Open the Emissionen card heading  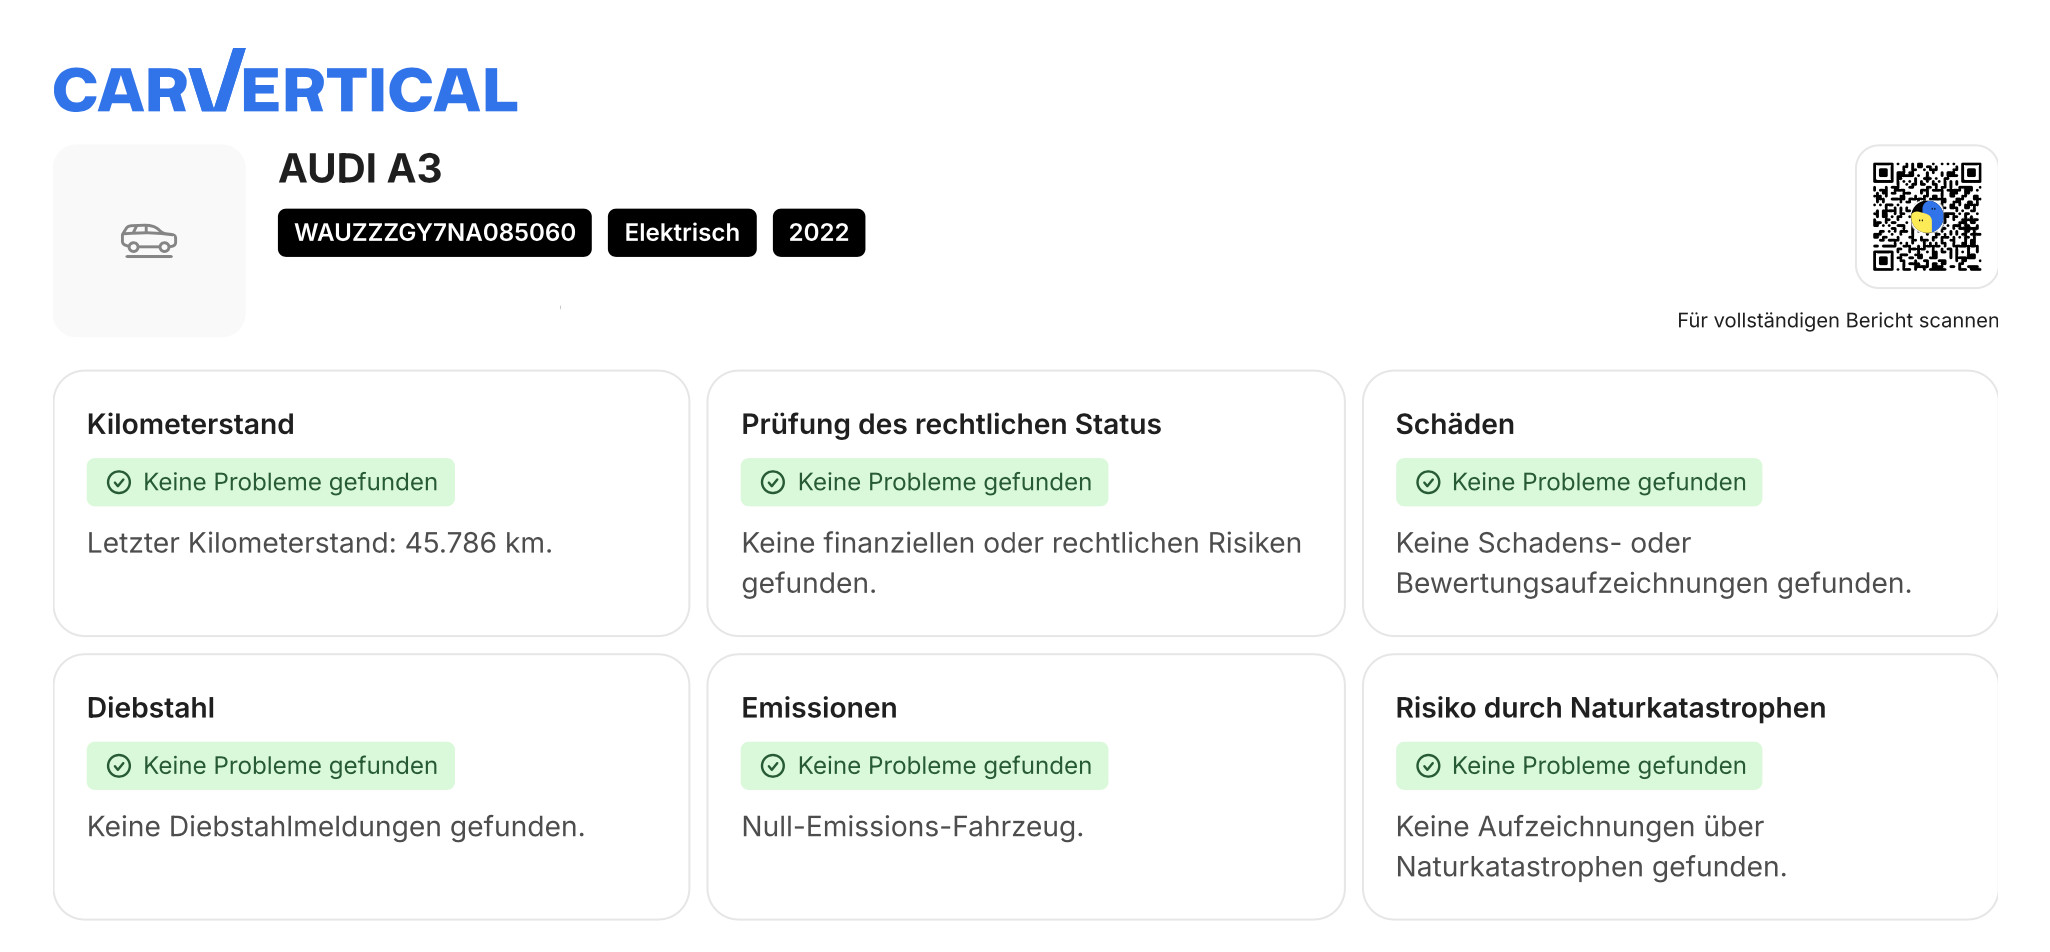coord(819,708)
